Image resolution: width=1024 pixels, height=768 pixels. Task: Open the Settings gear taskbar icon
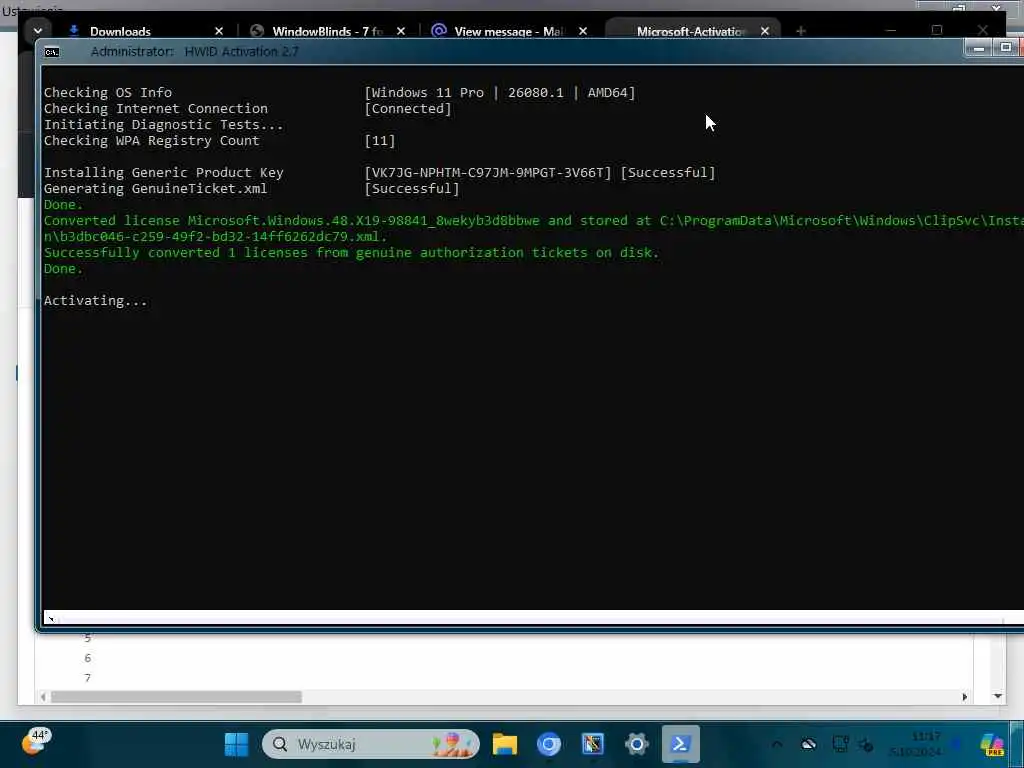[636, 744]
